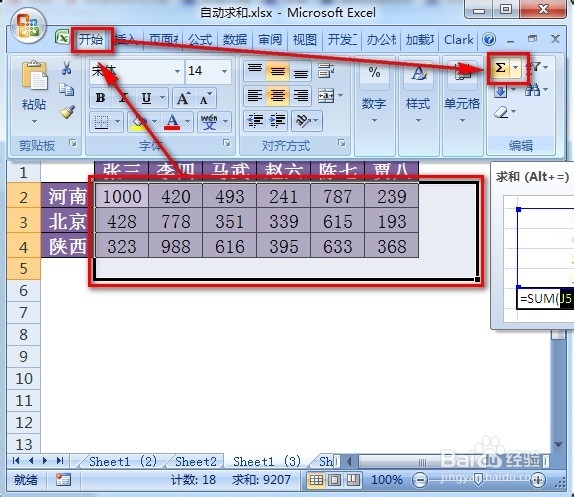Switch to the 公式 ribbon tab
This screenshot has width=574, height=497.
[200, 40]
